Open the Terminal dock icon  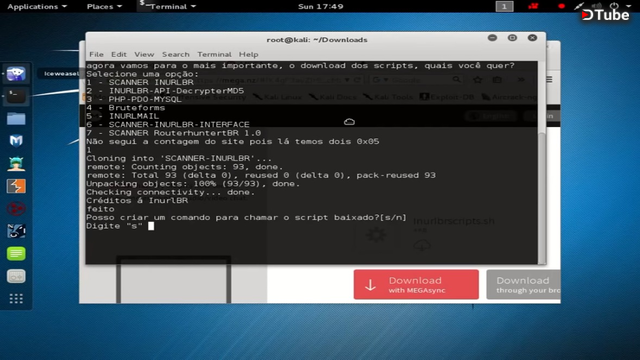click(16, 96)
